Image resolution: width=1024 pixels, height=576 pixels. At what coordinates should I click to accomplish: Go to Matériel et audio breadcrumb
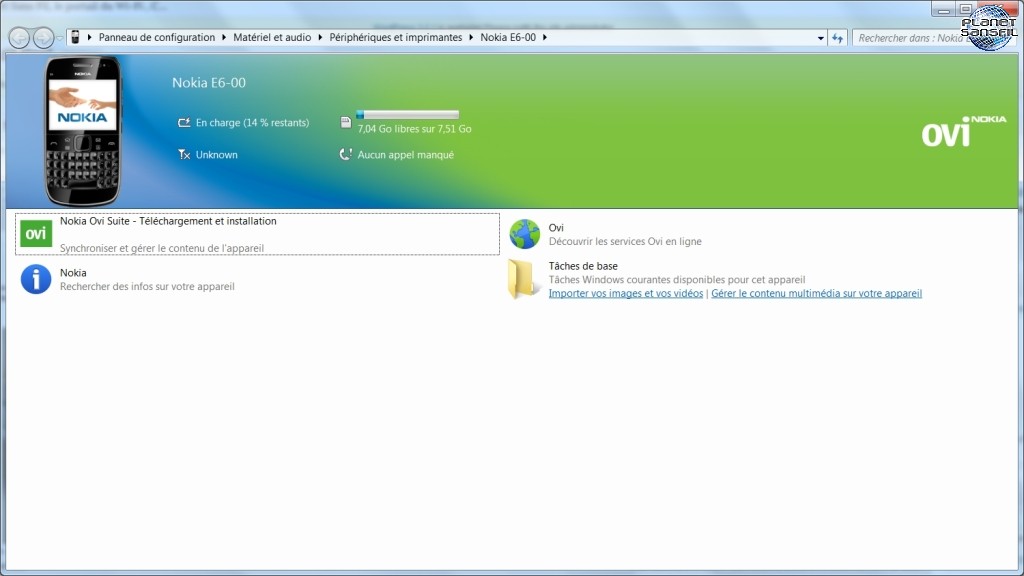pos(272,37)
